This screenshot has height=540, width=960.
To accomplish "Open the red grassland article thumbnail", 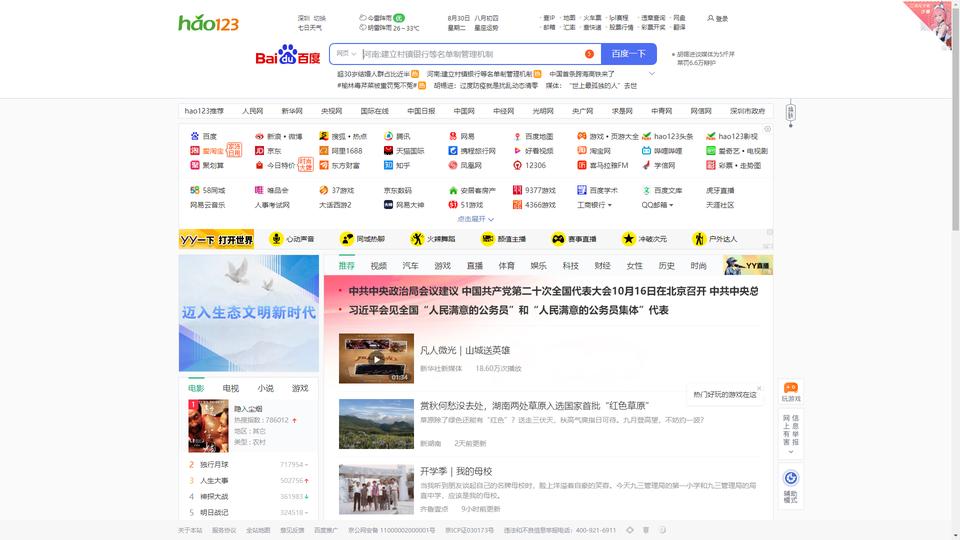I will [x=377, y=424].
